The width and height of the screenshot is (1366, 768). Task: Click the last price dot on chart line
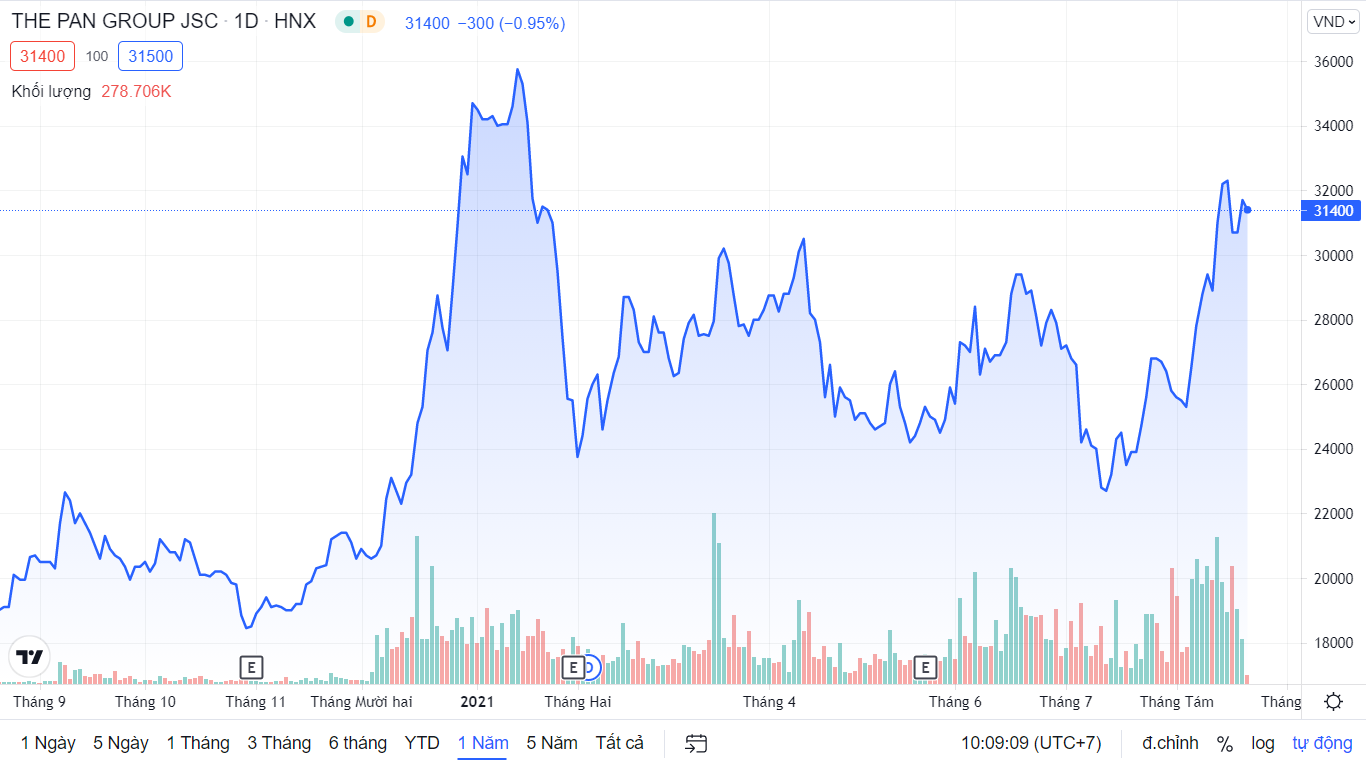point(1247,210)
